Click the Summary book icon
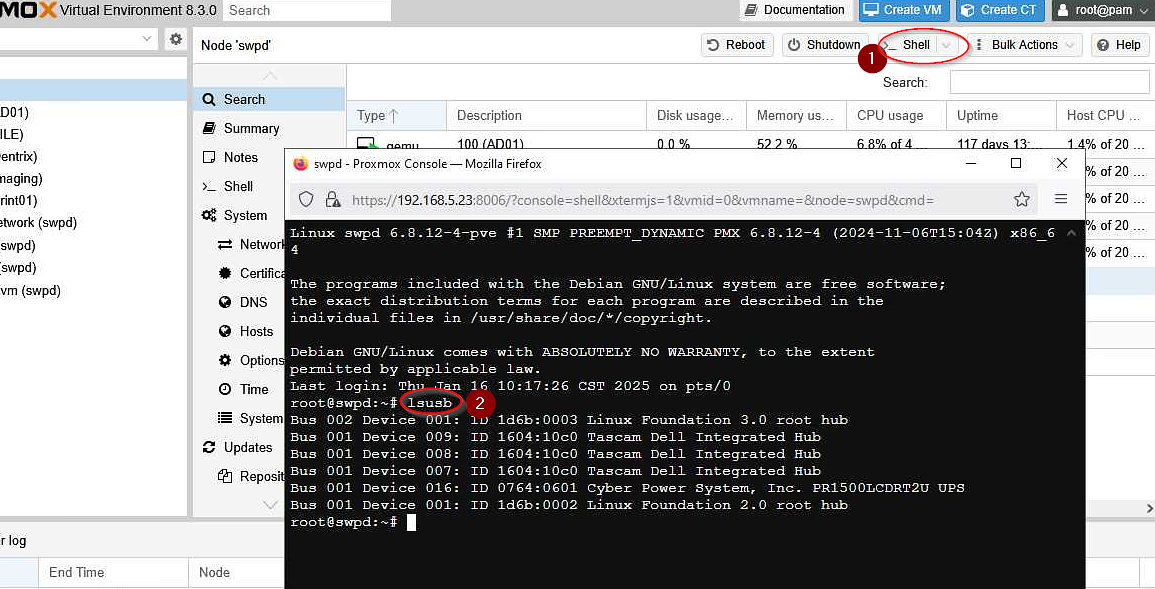This screenshot has width=1155, height=589. click(209, 128)
